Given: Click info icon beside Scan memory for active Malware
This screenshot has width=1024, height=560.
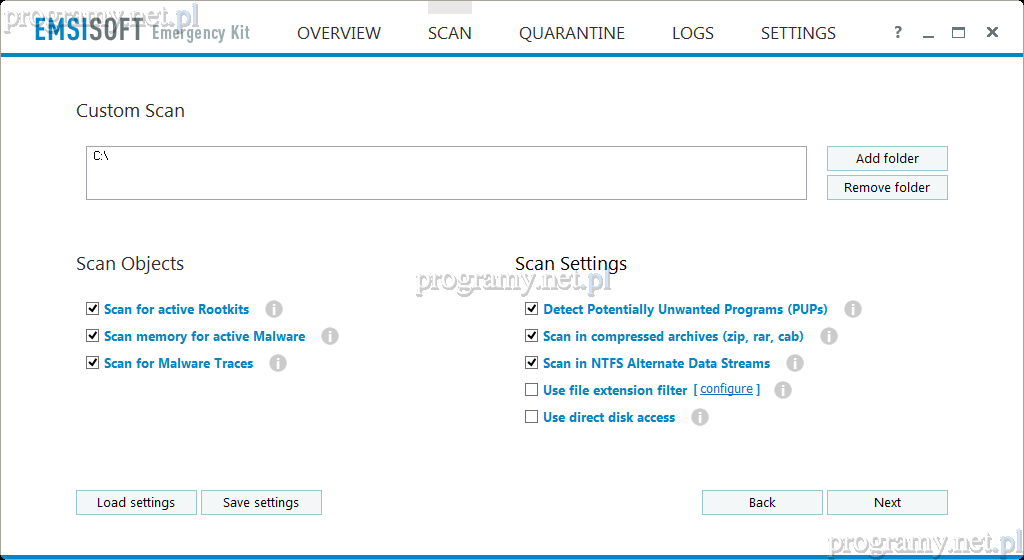Looking at the screenshot, I should coord(330,336).
